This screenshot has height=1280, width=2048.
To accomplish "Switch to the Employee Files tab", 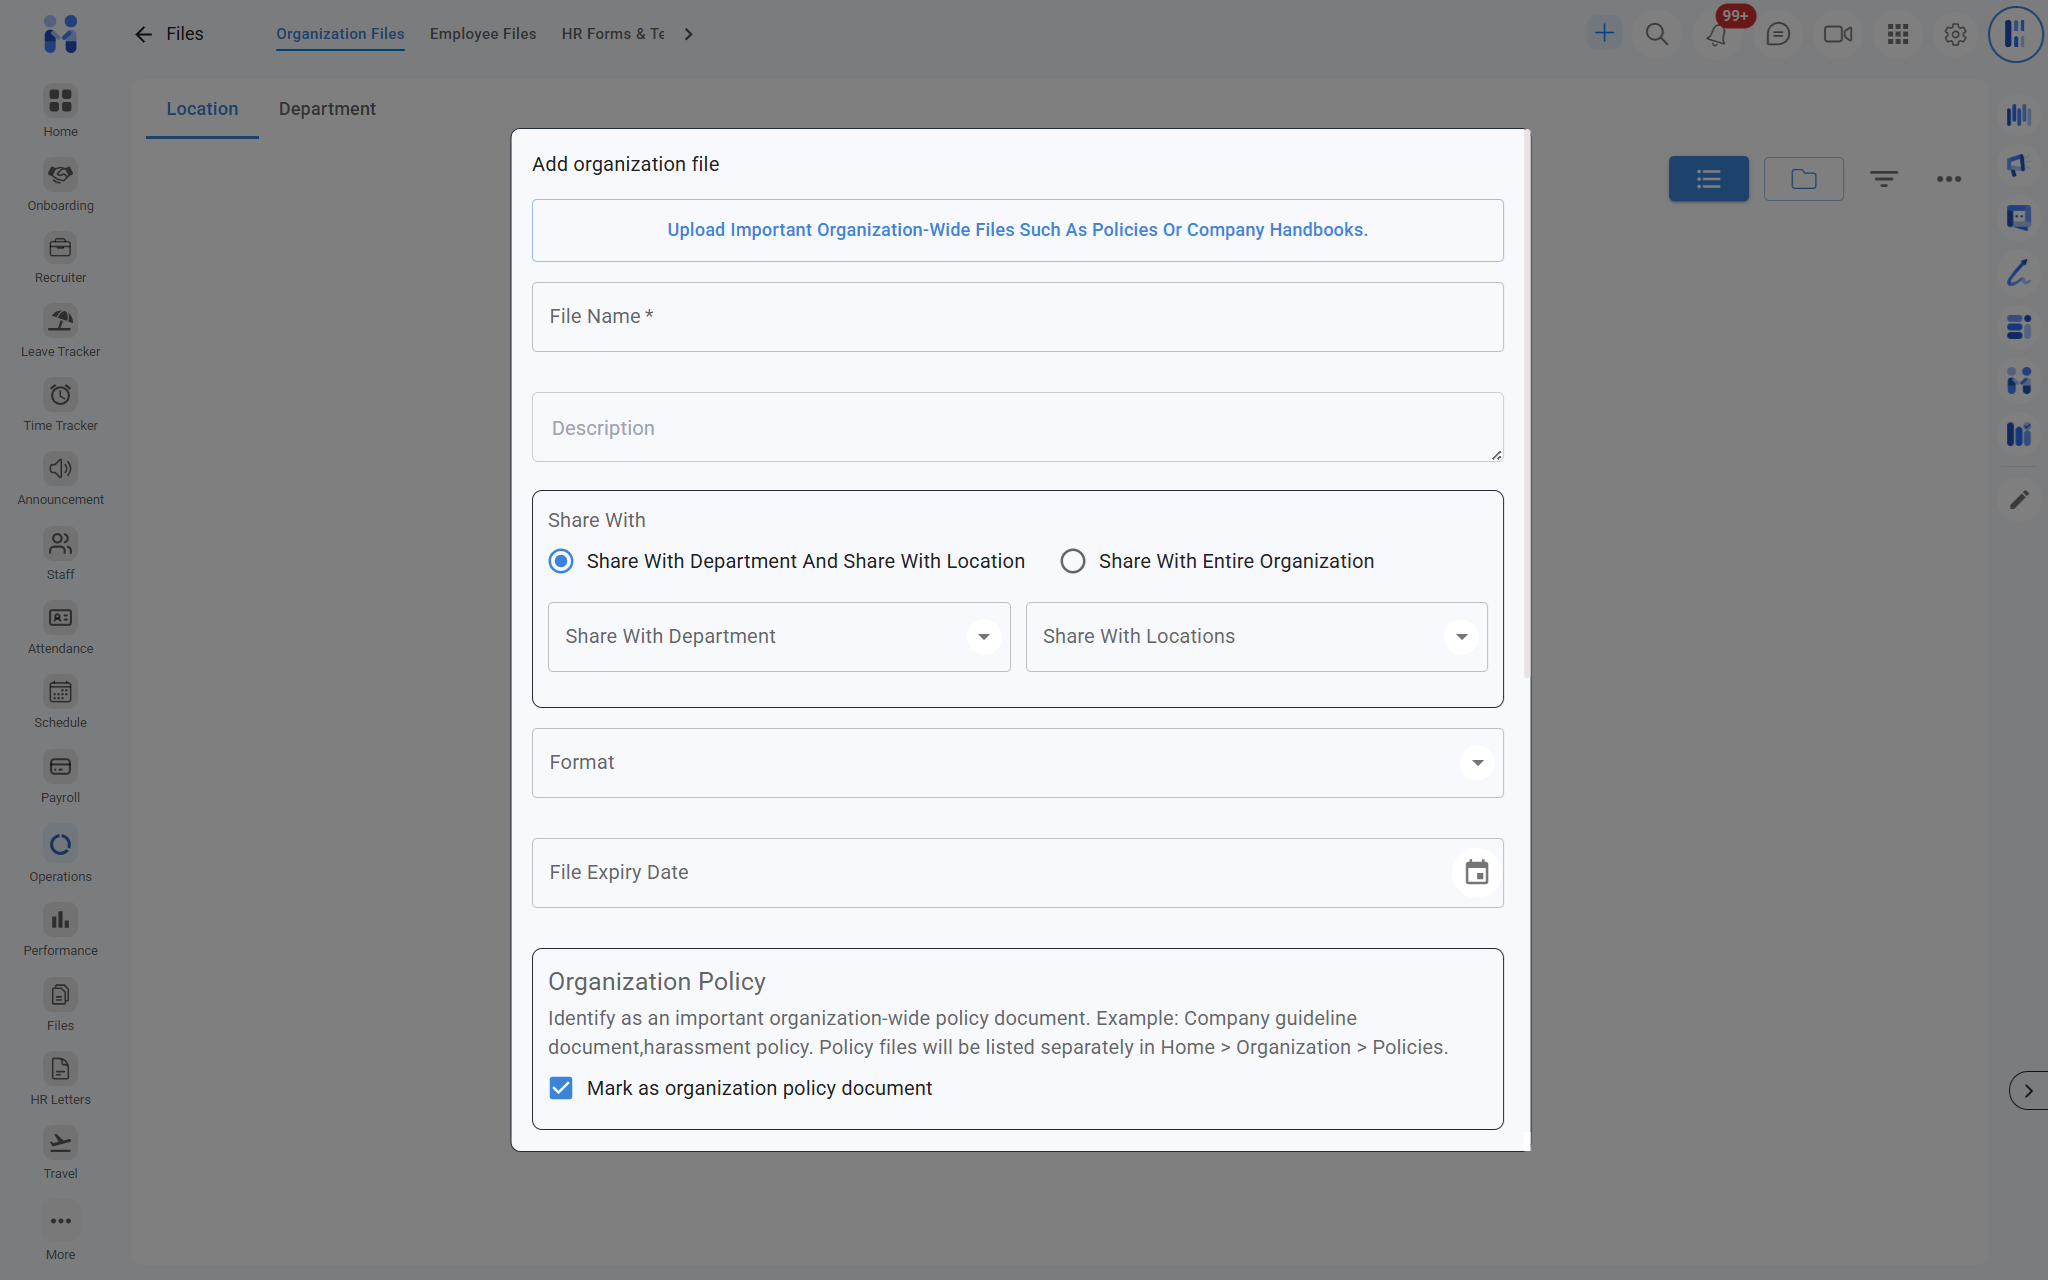I will coord(483,34).
